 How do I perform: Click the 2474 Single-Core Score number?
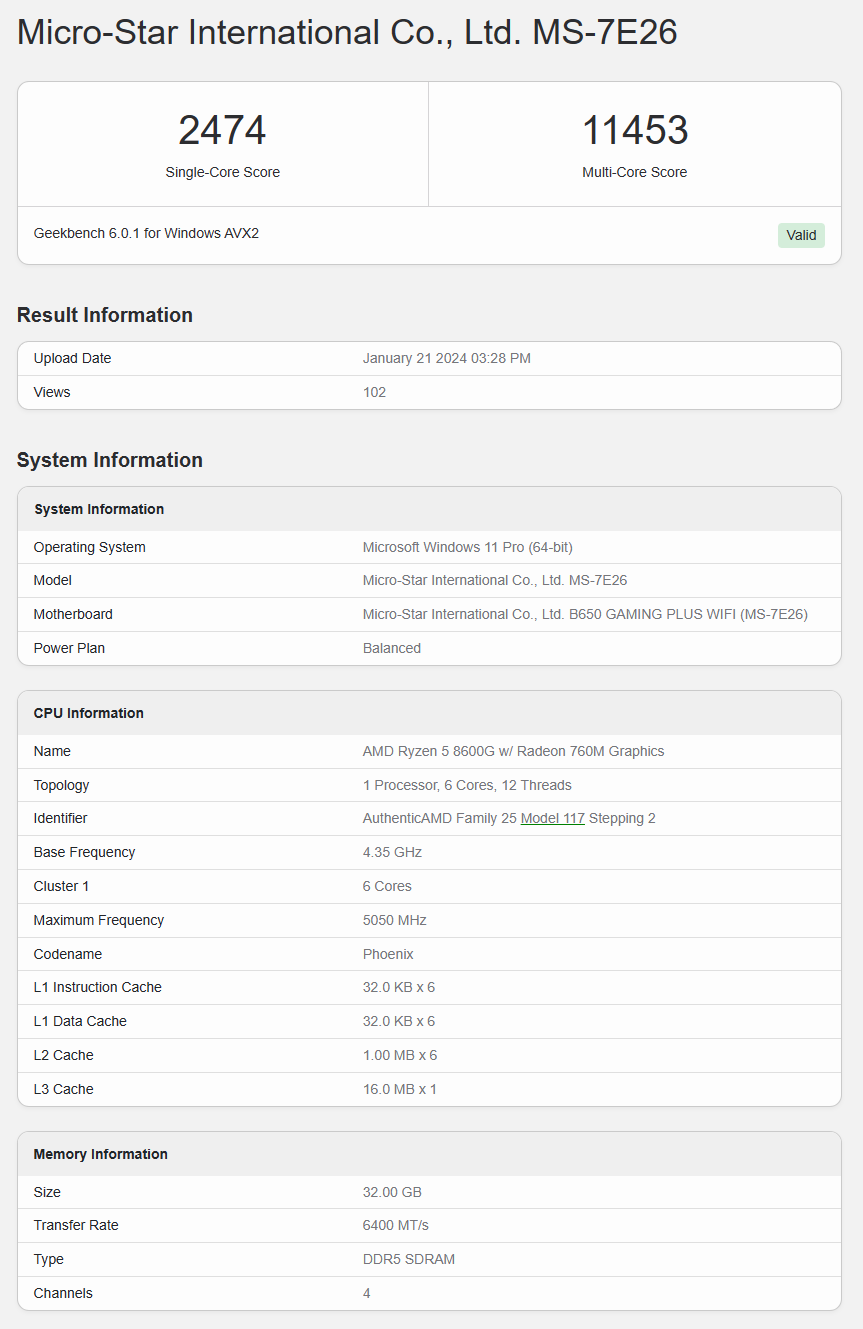(x=222, y=131)
